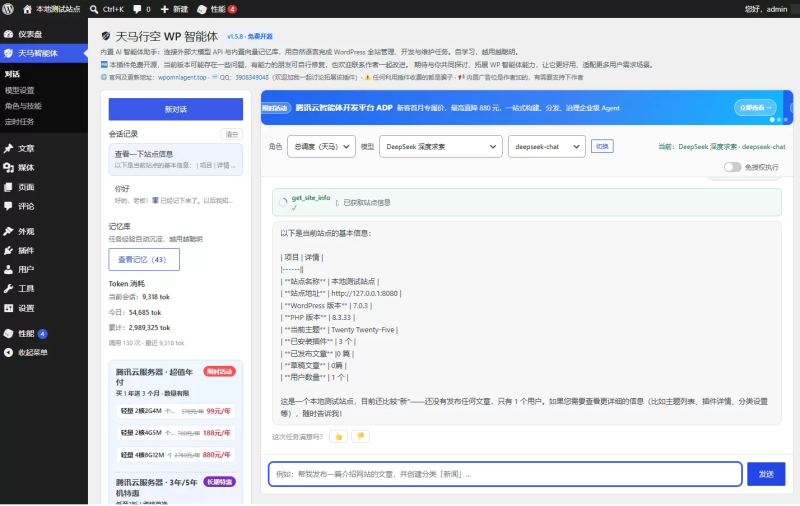Open 查看记忆 (43) button
Screen dimensions: 800x506
144,260
